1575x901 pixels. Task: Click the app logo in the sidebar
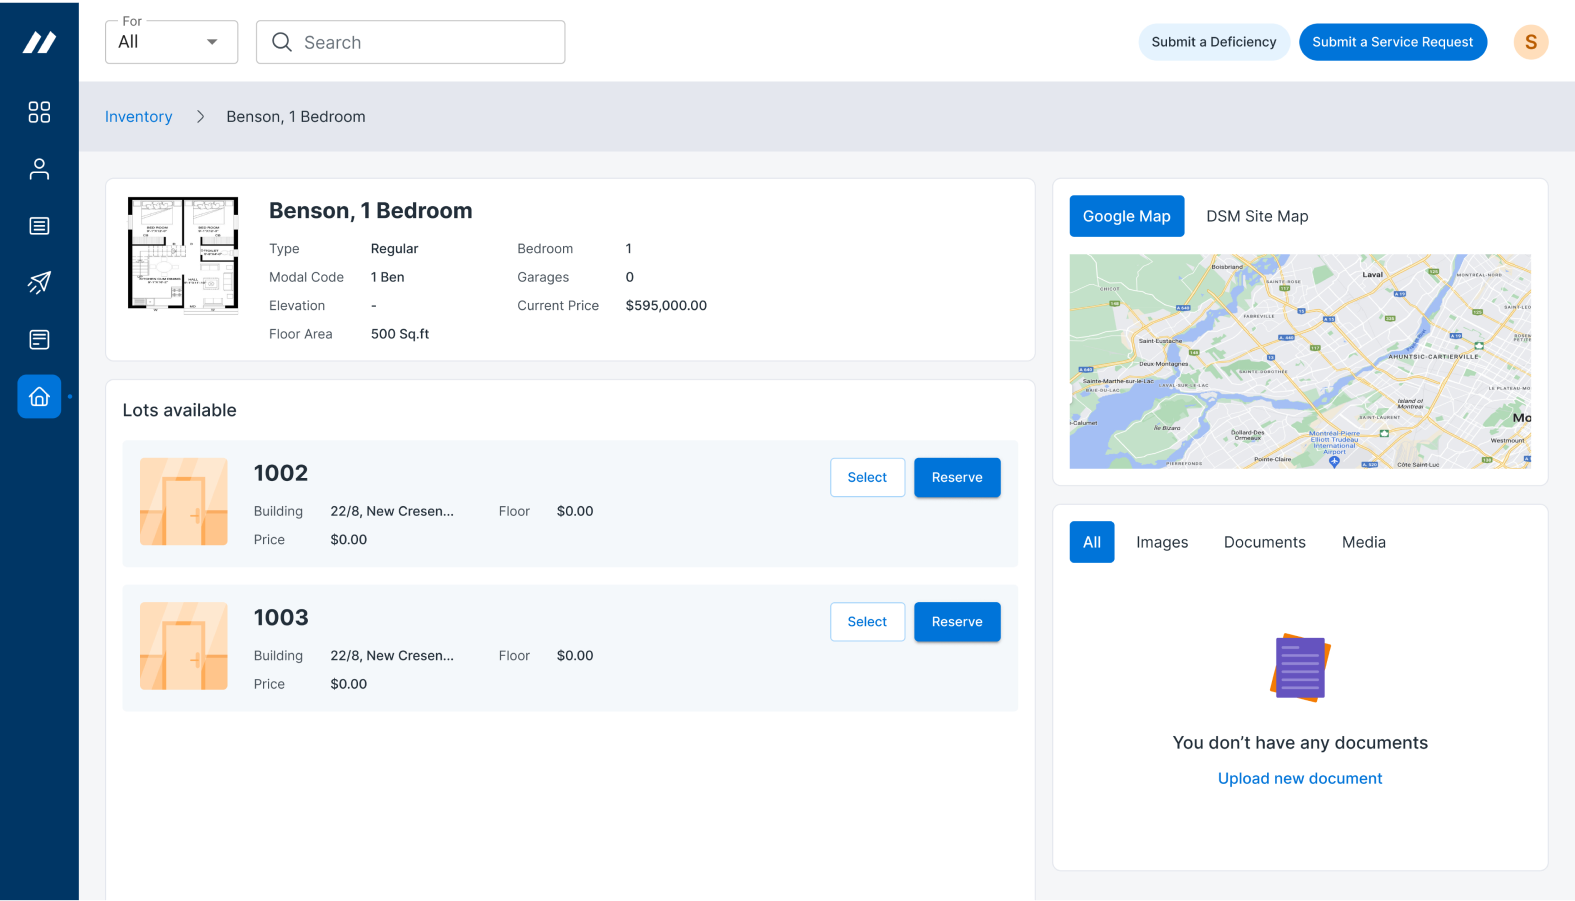pos(39,42)
